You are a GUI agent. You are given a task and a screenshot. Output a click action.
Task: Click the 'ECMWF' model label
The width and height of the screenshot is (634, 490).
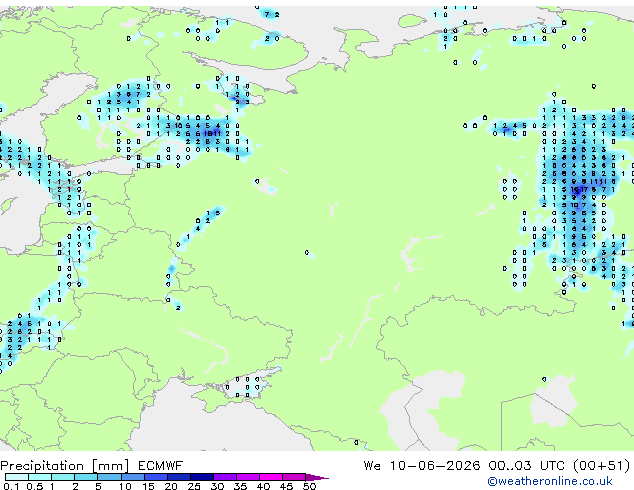[x=161, y=466]
